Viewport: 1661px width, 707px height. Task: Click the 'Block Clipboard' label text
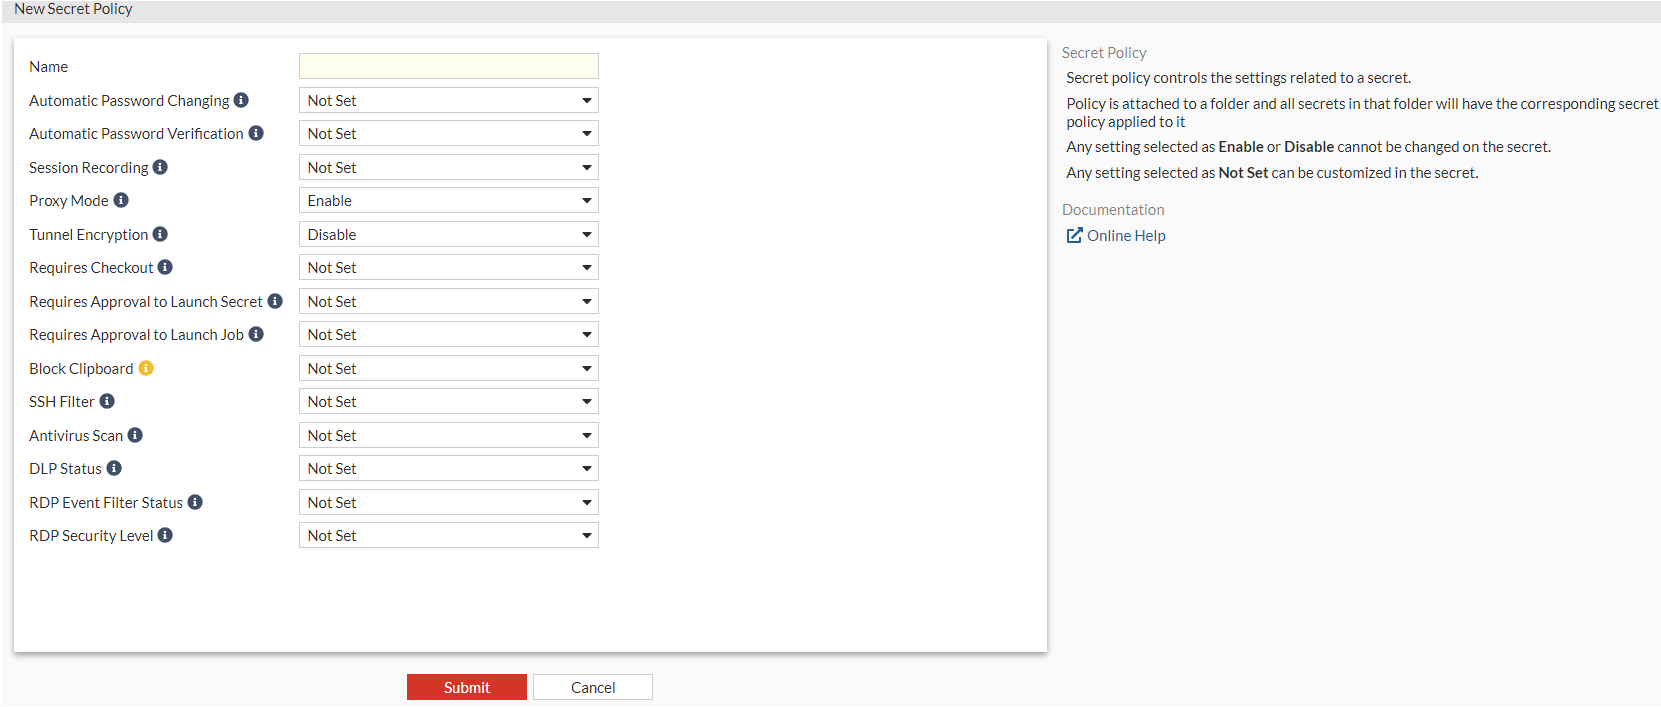point(81,368)
